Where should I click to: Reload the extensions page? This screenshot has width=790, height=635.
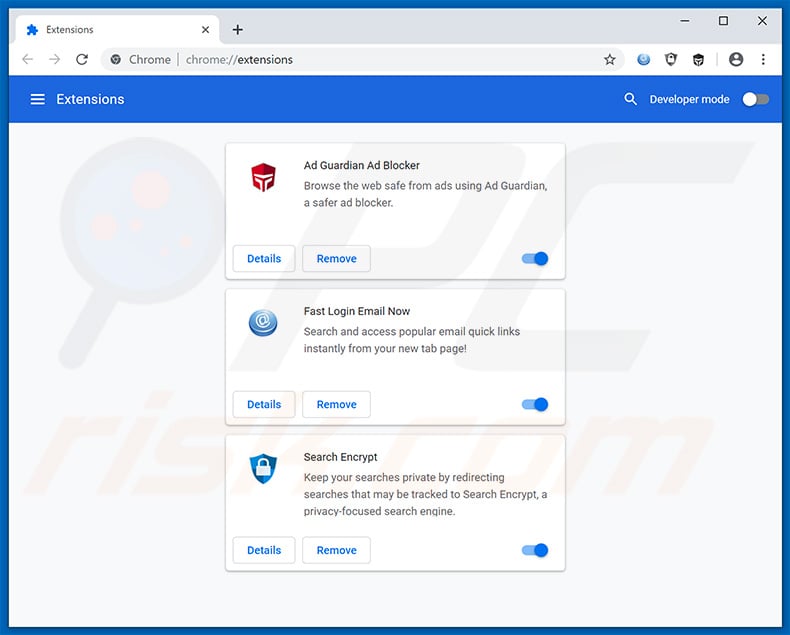tap(82, 59)
